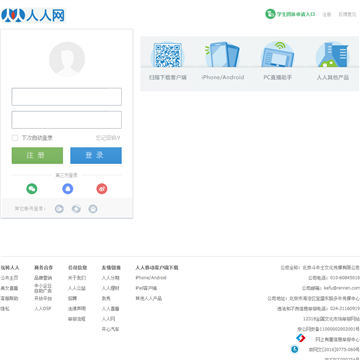Open the feedback link at top right
Image resolution: width=360 pixels, height=360 pixels.
coord(347,14)
